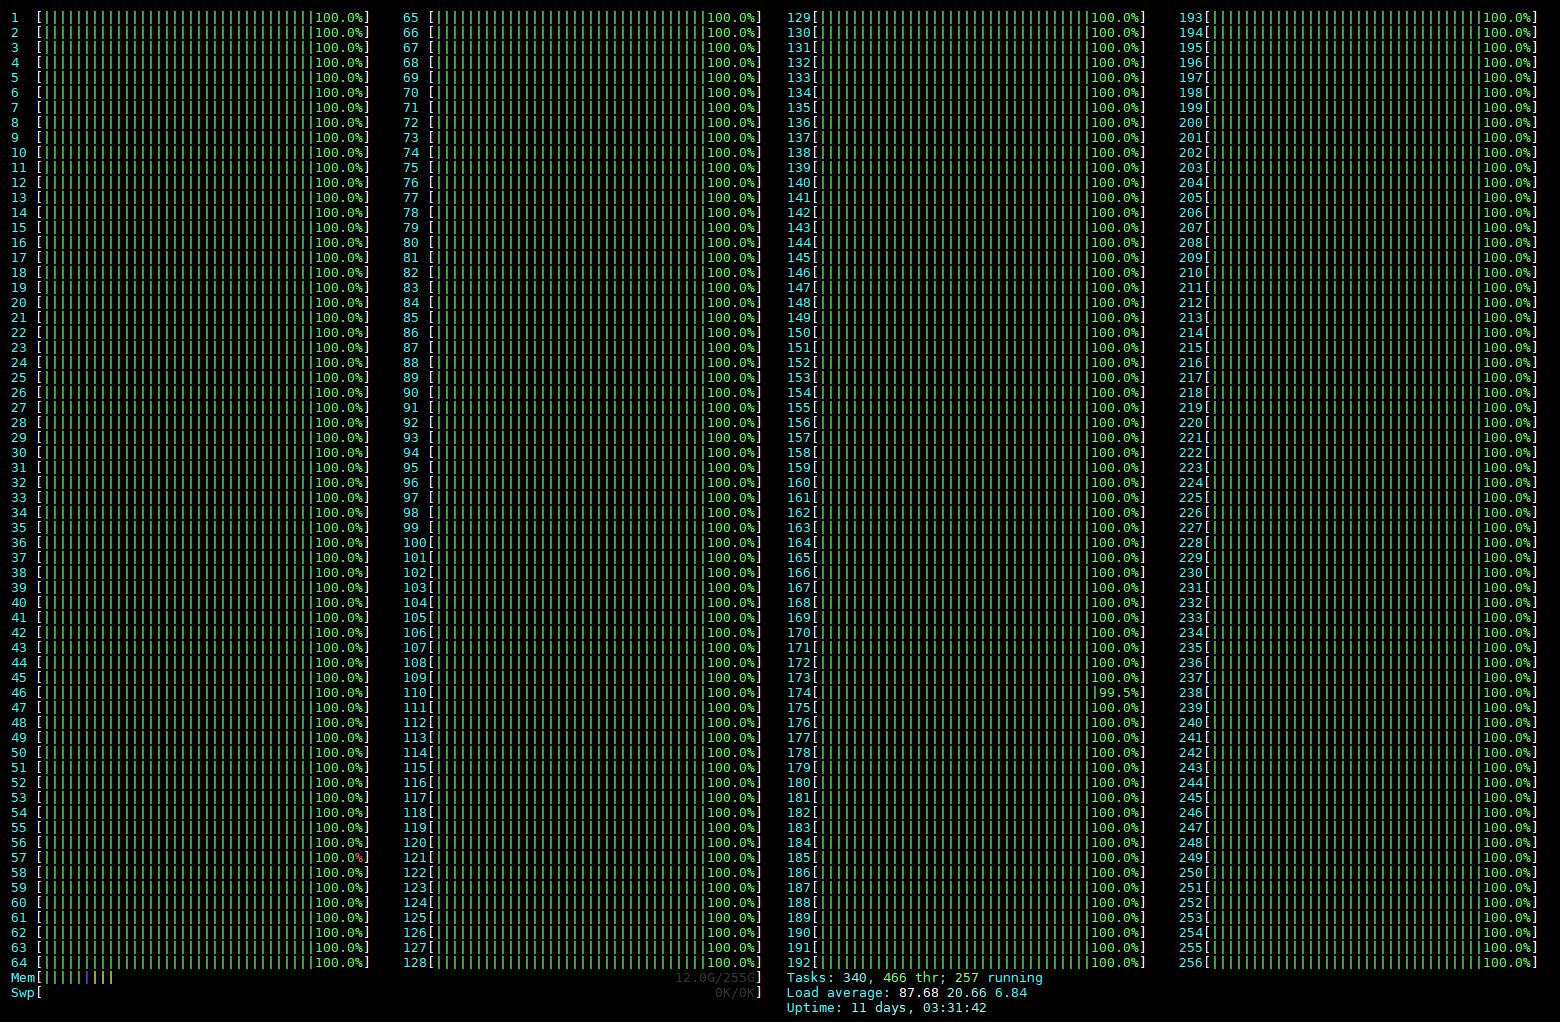Select the CPU 205 usage meter row

tap(1358, 198)
